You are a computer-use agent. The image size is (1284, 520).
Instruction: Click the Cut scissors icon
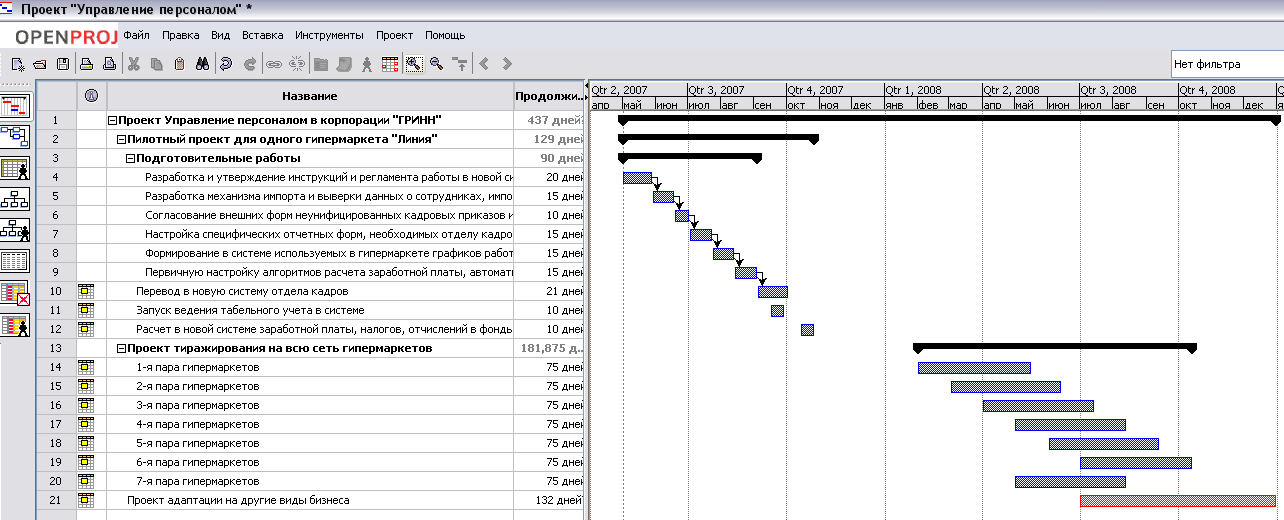[134, 64]
